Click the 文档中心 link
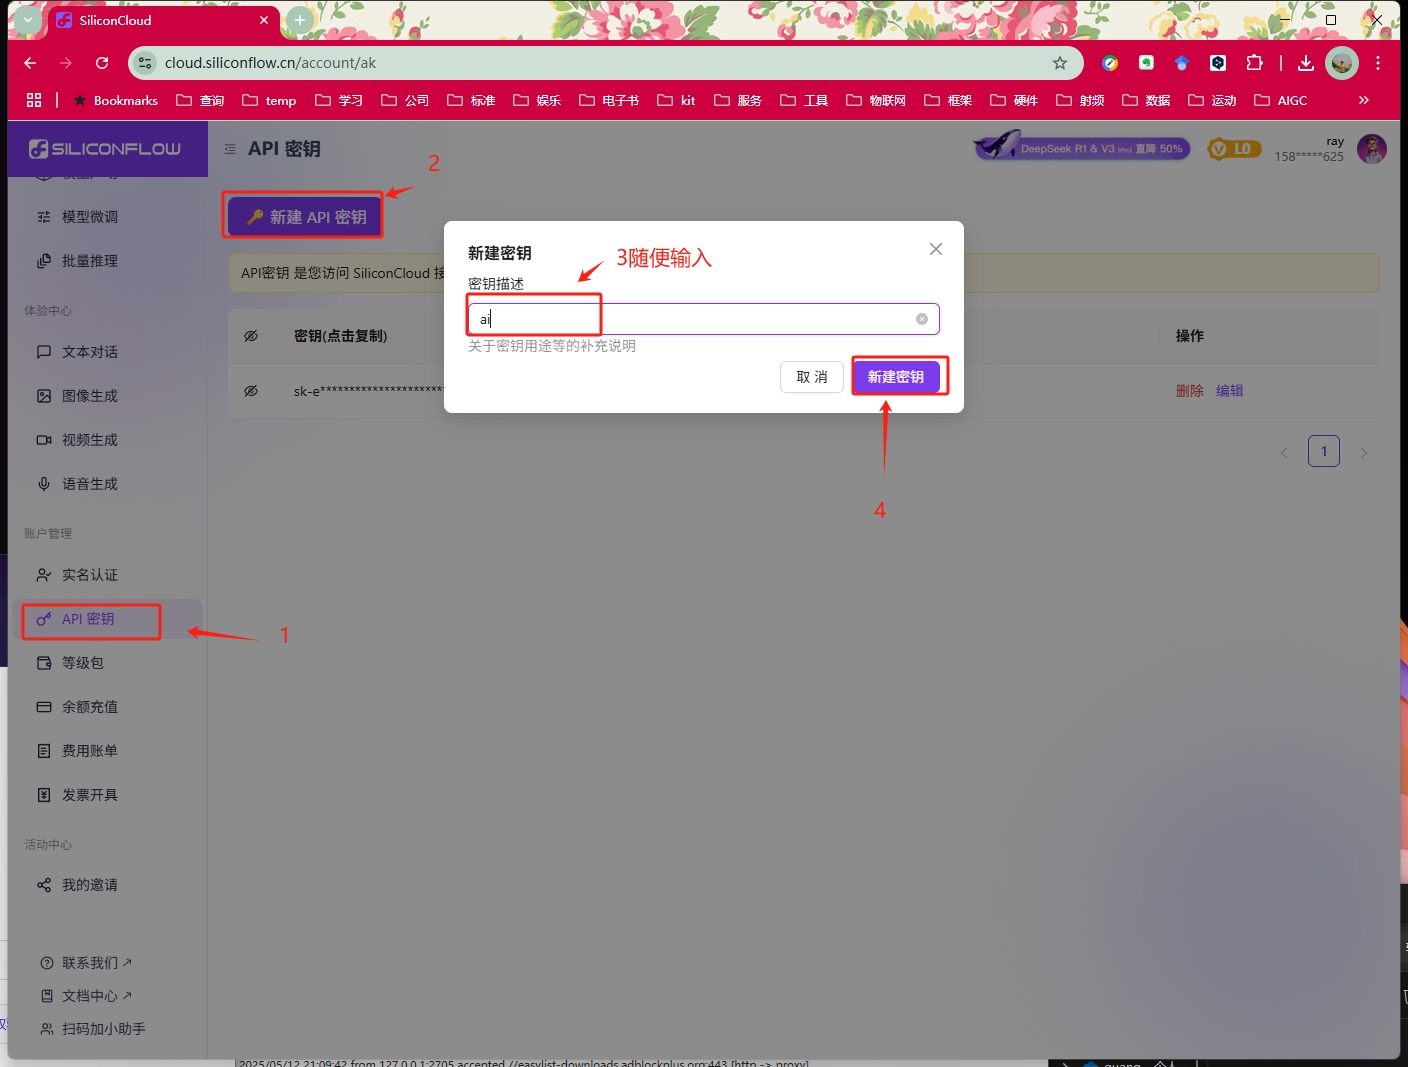This screenshot has height=1067, width=1408. (86, 996)
